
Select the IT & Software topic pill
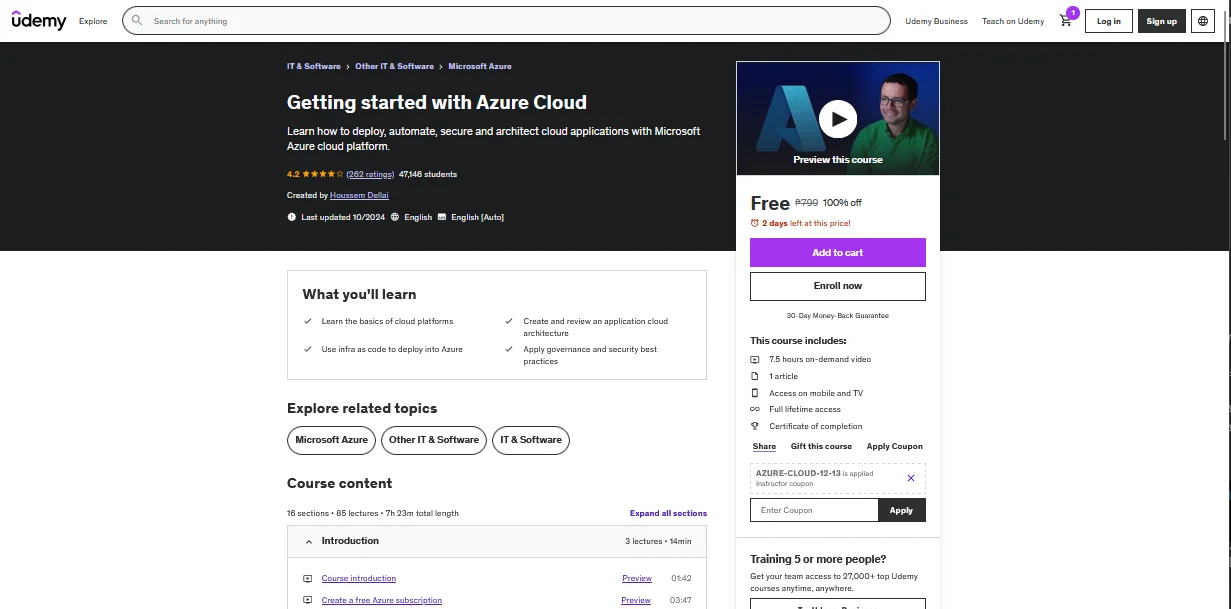(531, 440)
